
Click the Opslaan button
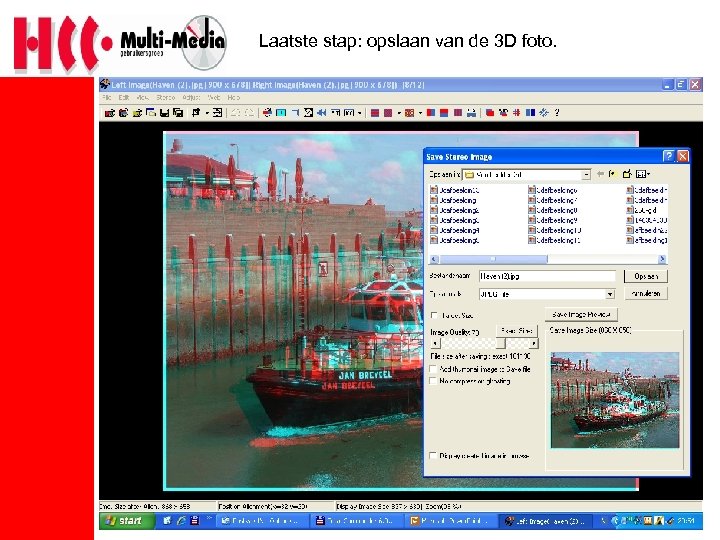coord(646,276)
